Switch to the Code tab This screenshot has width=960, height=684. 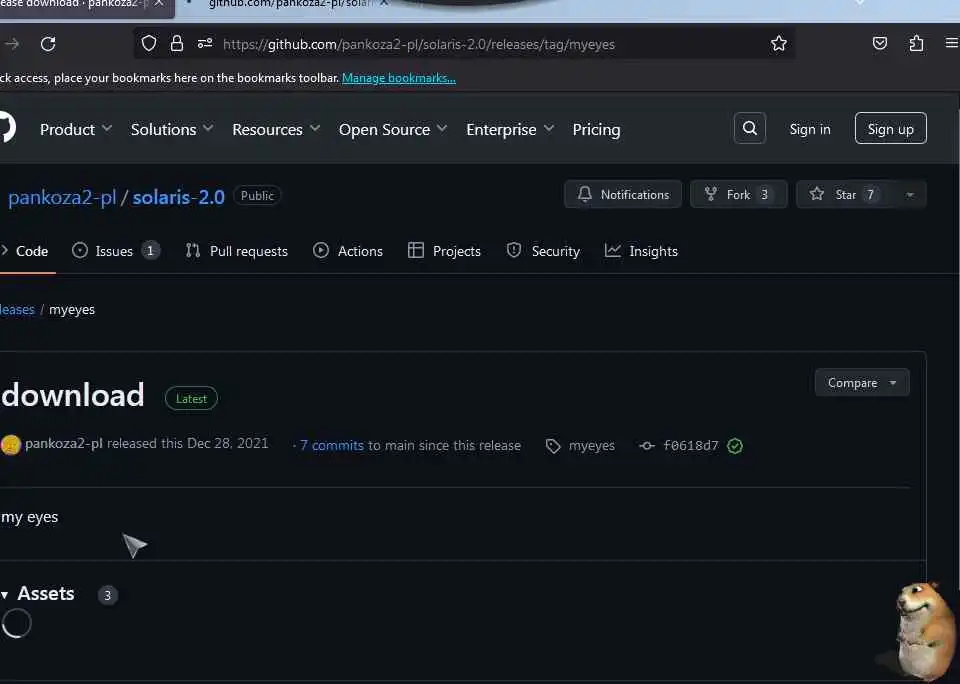(x=26, y=251)
